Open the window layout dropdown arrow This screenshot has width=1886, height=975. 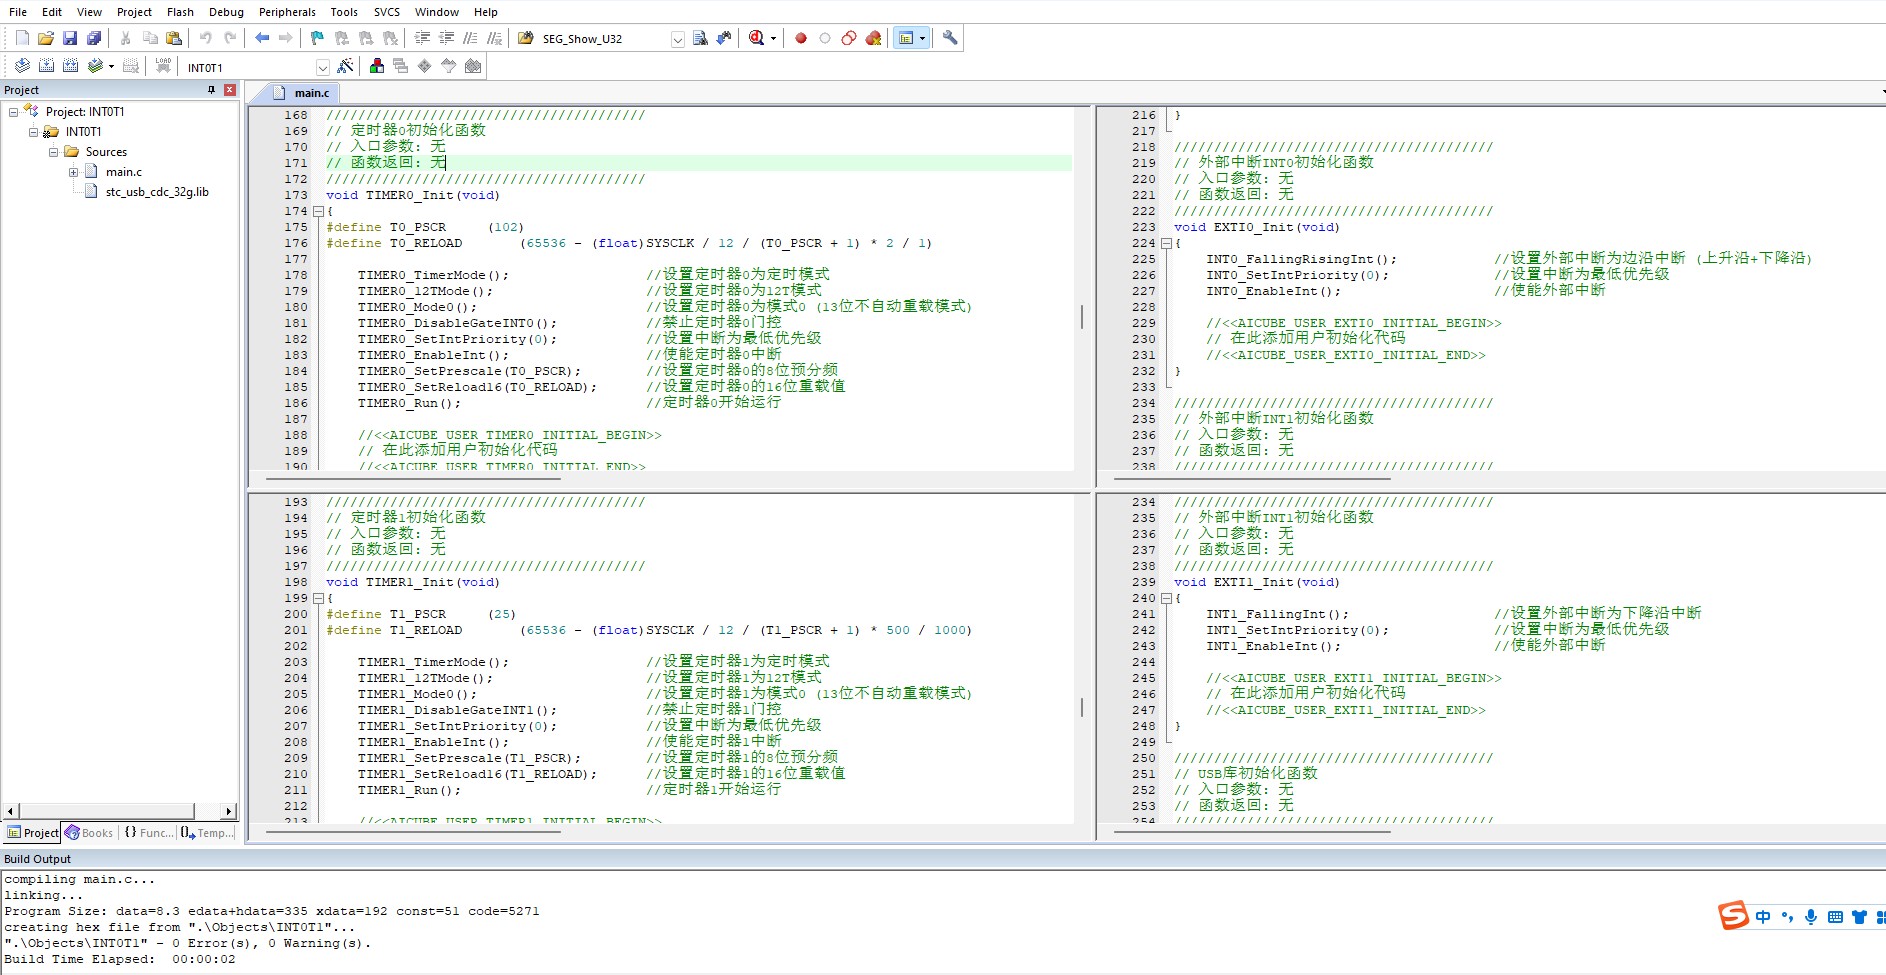pos(922,38)
